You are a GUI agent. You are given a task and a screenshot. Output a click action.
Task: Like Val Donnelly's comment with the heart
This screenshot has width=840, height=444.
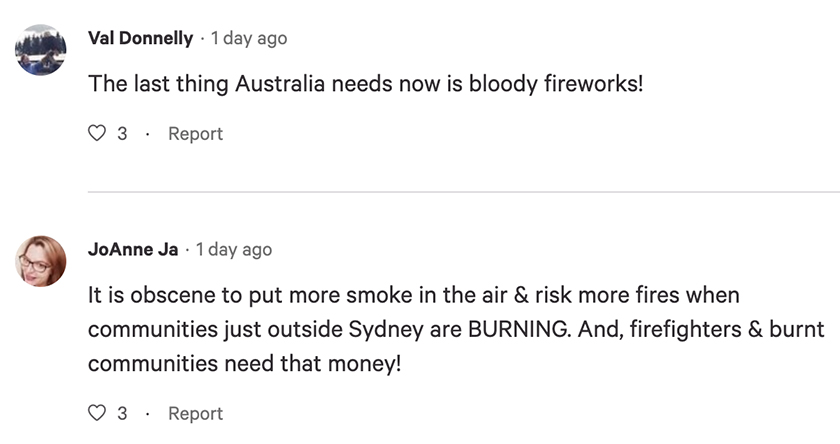(x=98, y=134)
